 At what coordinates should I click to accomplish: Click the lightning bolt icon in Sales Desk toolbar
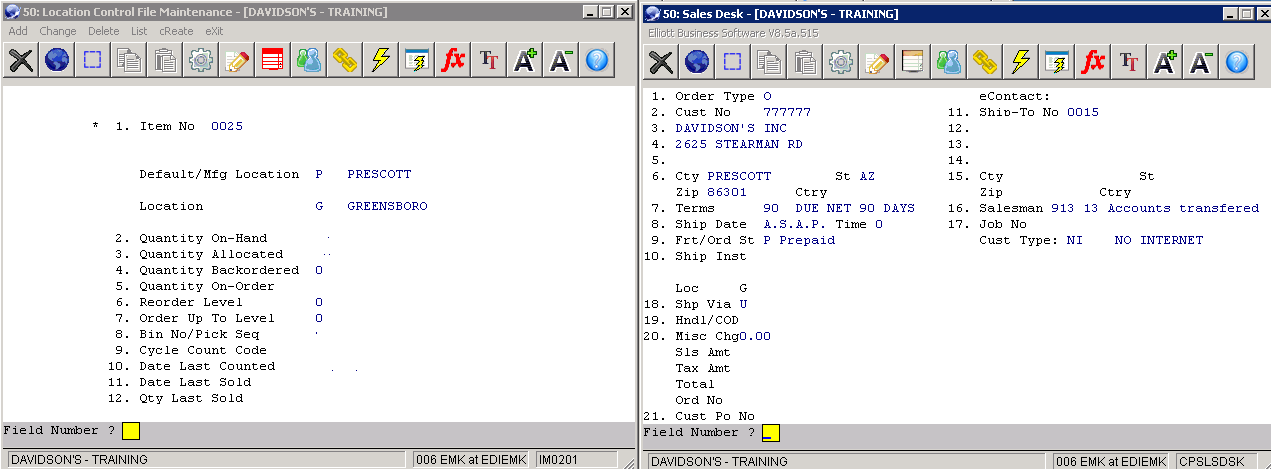[x=1020, y=62]
